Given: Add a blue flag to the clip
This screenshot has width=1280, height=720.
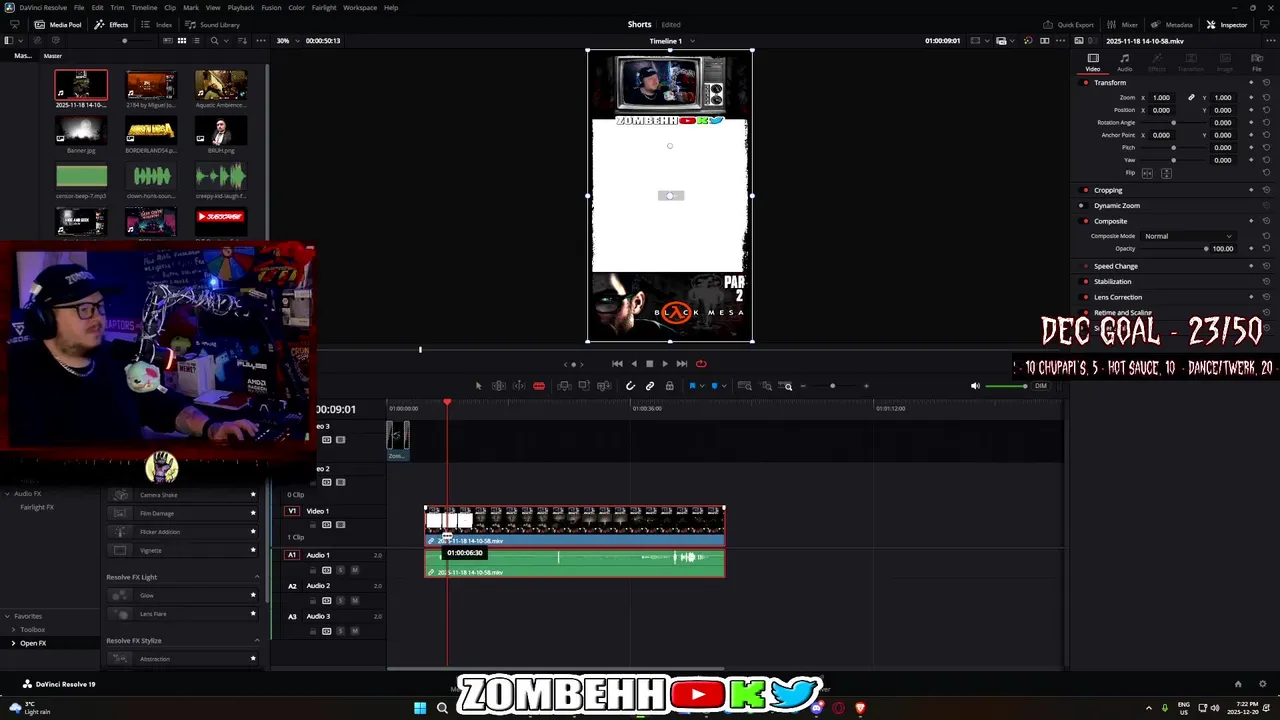Looking at the screenshot, I should pos(692,386).
